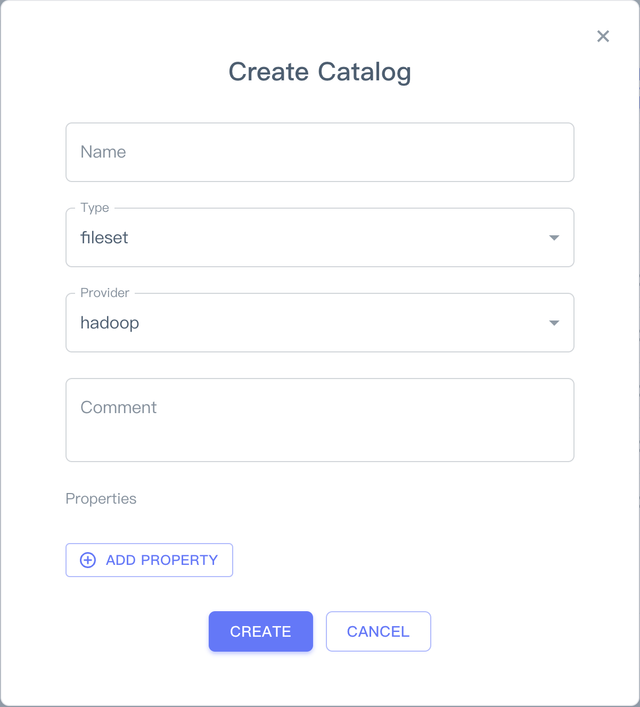
Task: Click the Type dropdown arrow
Action: click(x=554, y=238)
